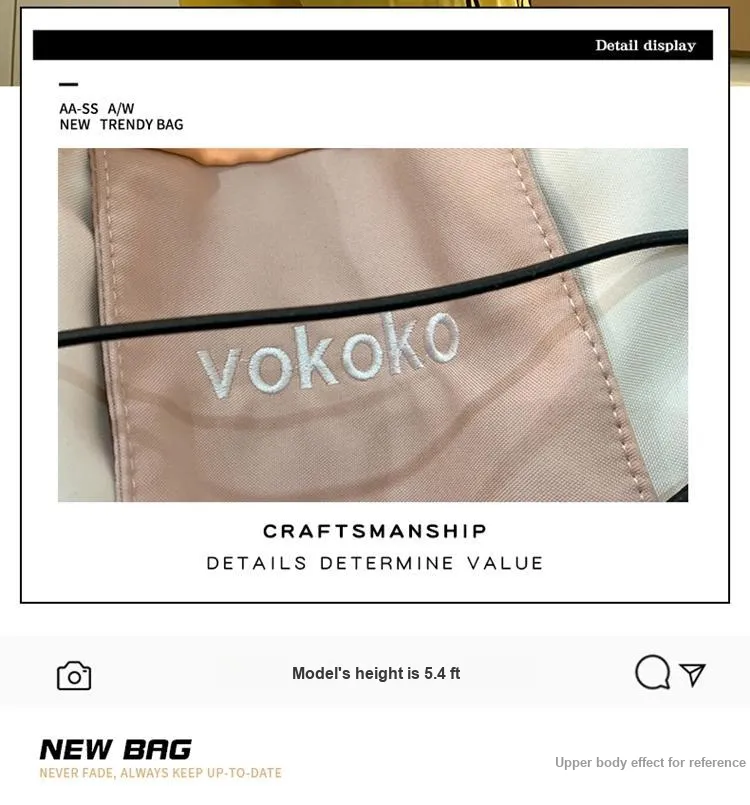The width and height of the screenshot is (750, 805).
Task: Select NEVER FADE, ALWAYS KEEP UP-TO-DATE tagline
Action: 161,773
